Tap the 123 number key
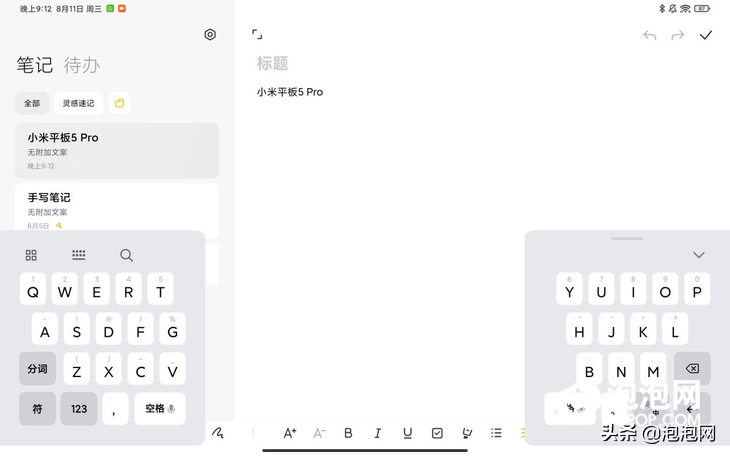 pyautogui.click(x=79, y=408)
